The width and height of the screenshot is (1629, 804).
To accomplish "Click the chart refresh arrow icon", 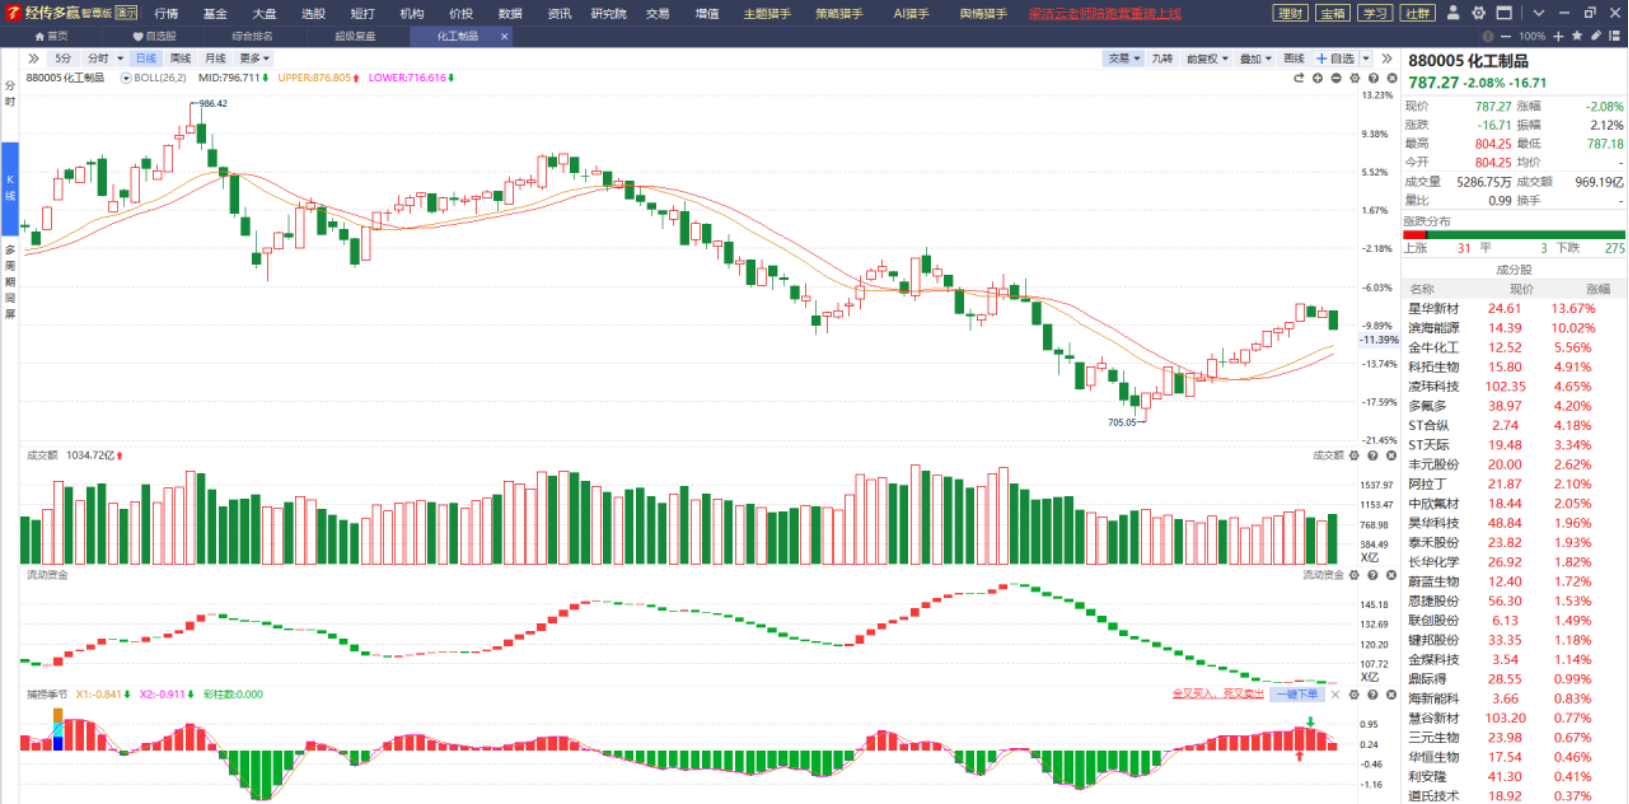I will 1299,78.
